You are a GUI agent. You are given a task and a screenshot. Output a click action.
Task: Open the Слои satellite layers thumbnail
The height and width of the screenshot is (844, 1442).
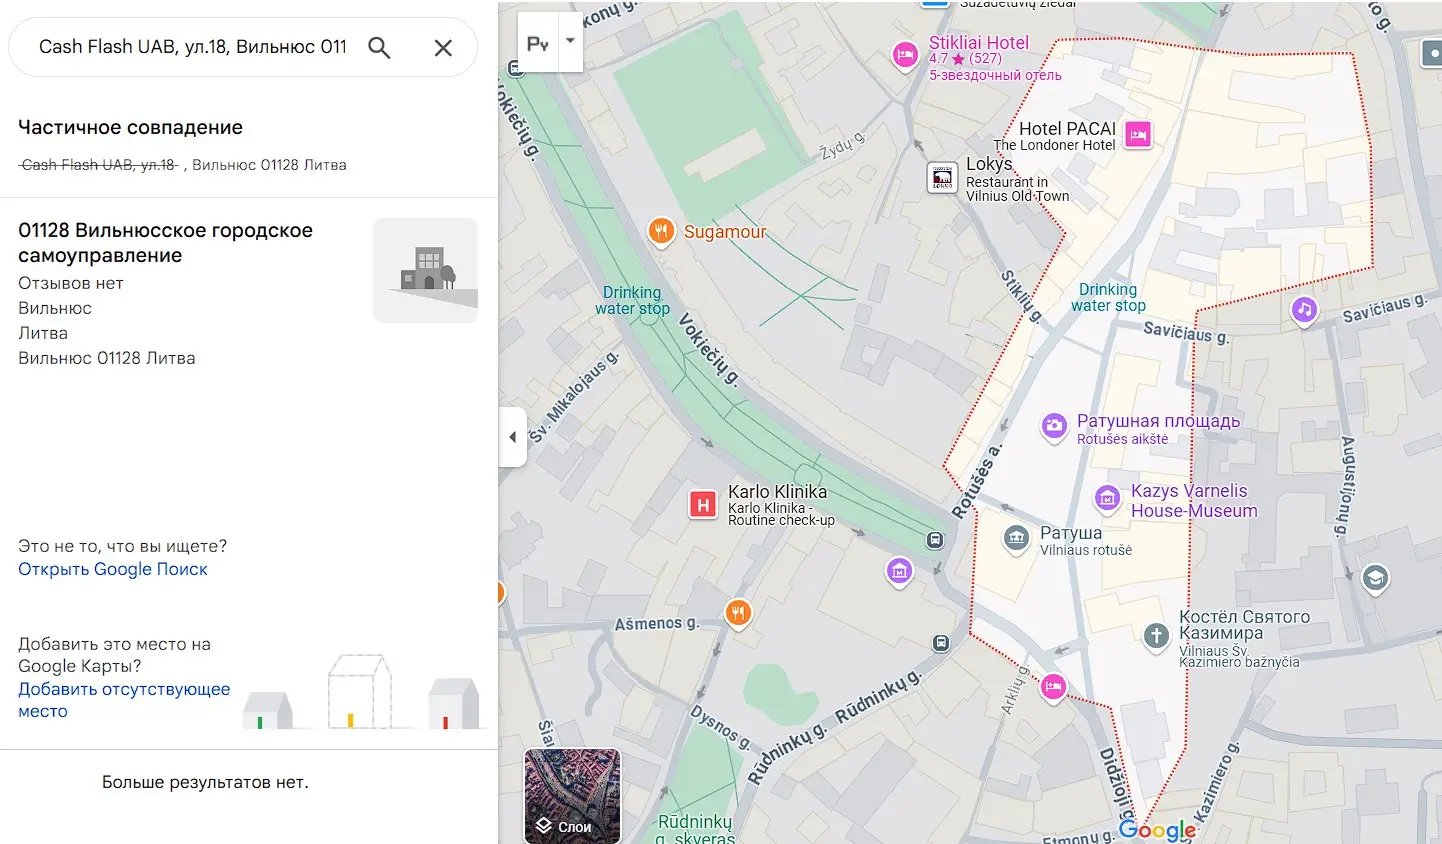point(572,796)
